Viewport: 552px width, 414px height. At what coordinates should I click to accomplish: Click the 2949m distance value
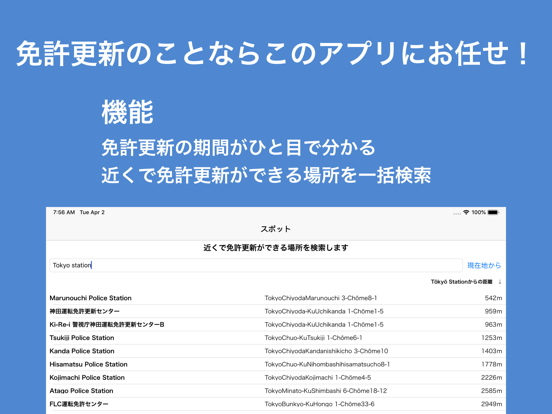click(492, 404)
